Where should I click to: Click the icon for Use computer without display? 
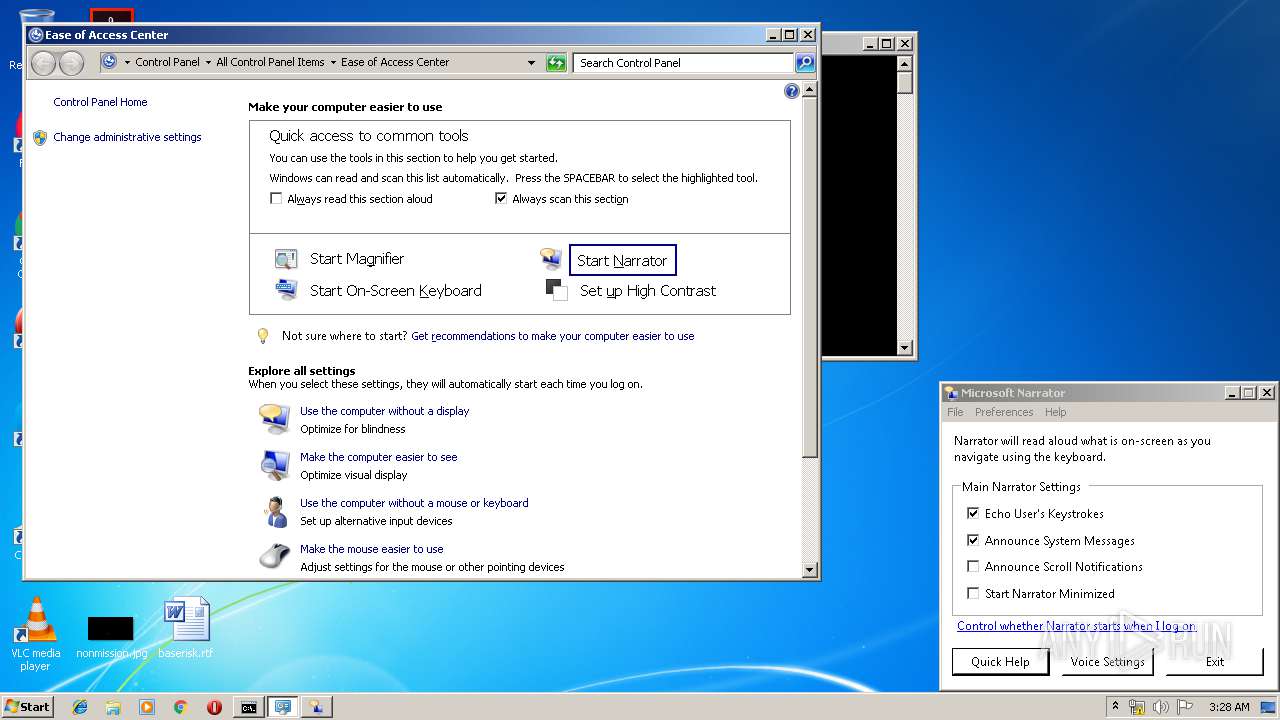pyautogui.click(x=275, y=419)
